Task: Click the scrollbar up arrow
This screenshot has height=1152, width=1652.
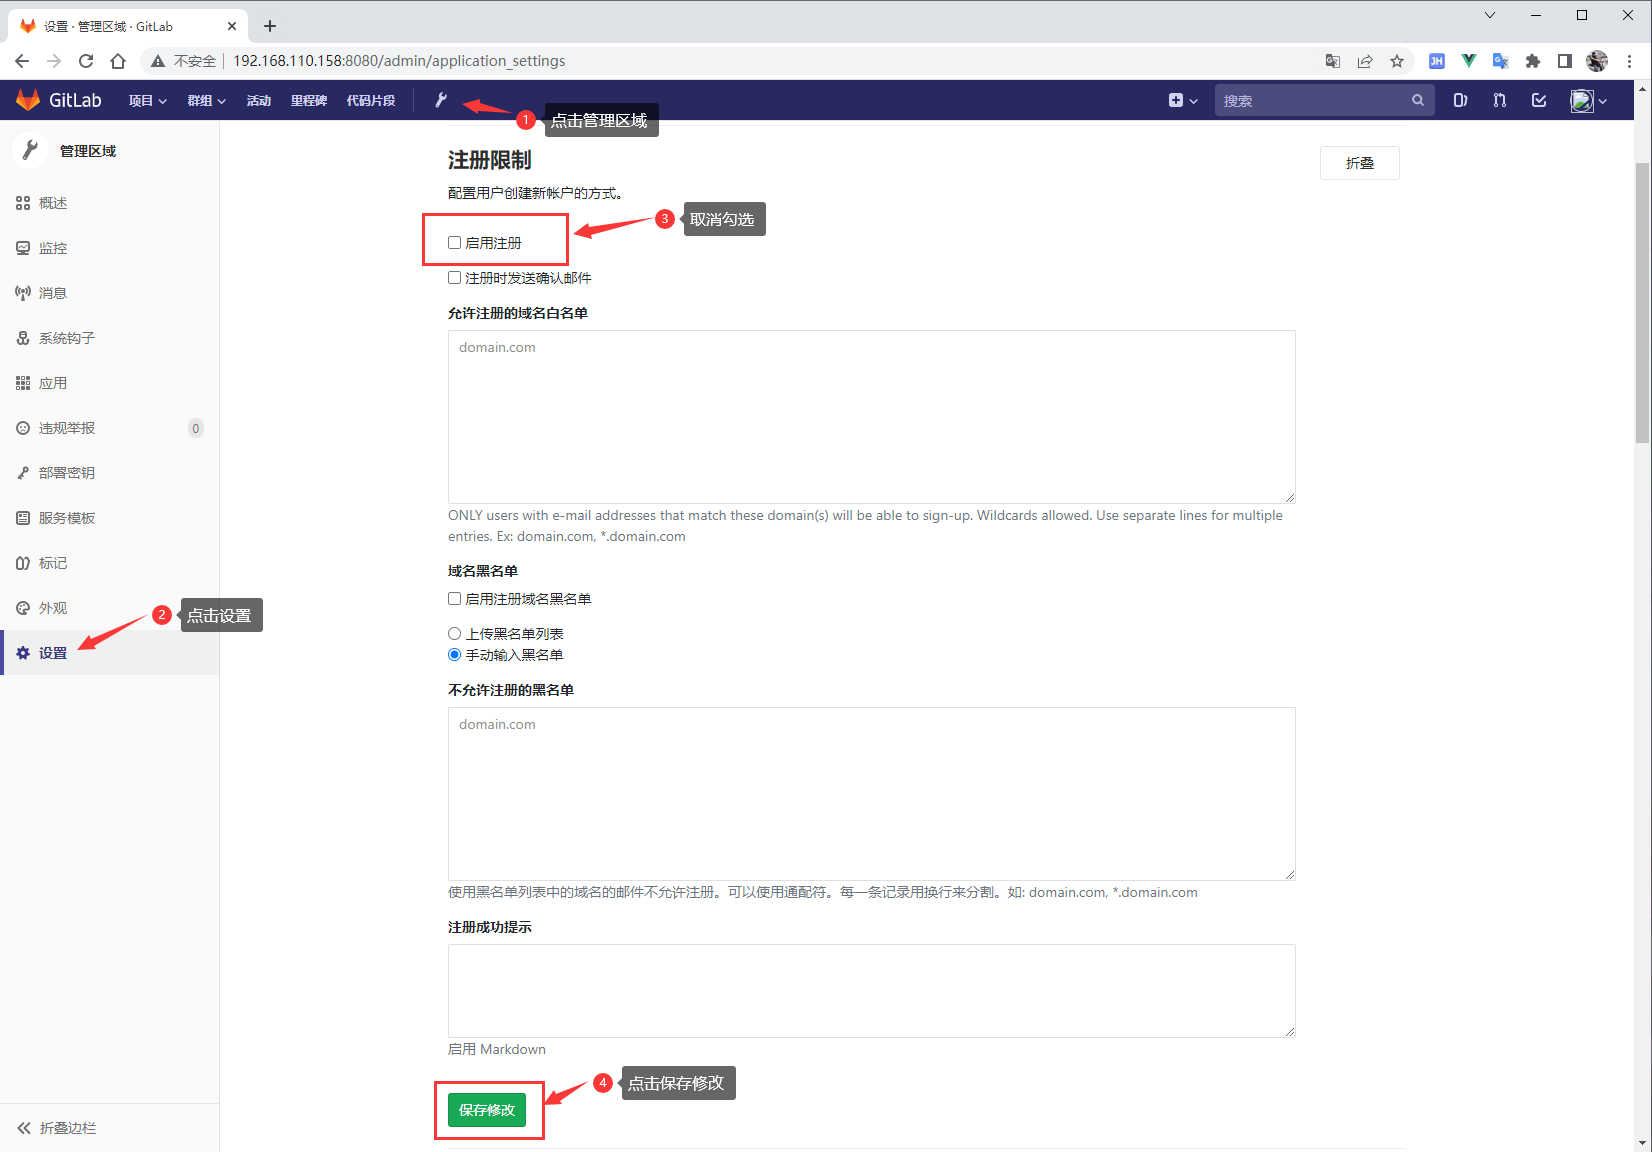Action: 1642,88
